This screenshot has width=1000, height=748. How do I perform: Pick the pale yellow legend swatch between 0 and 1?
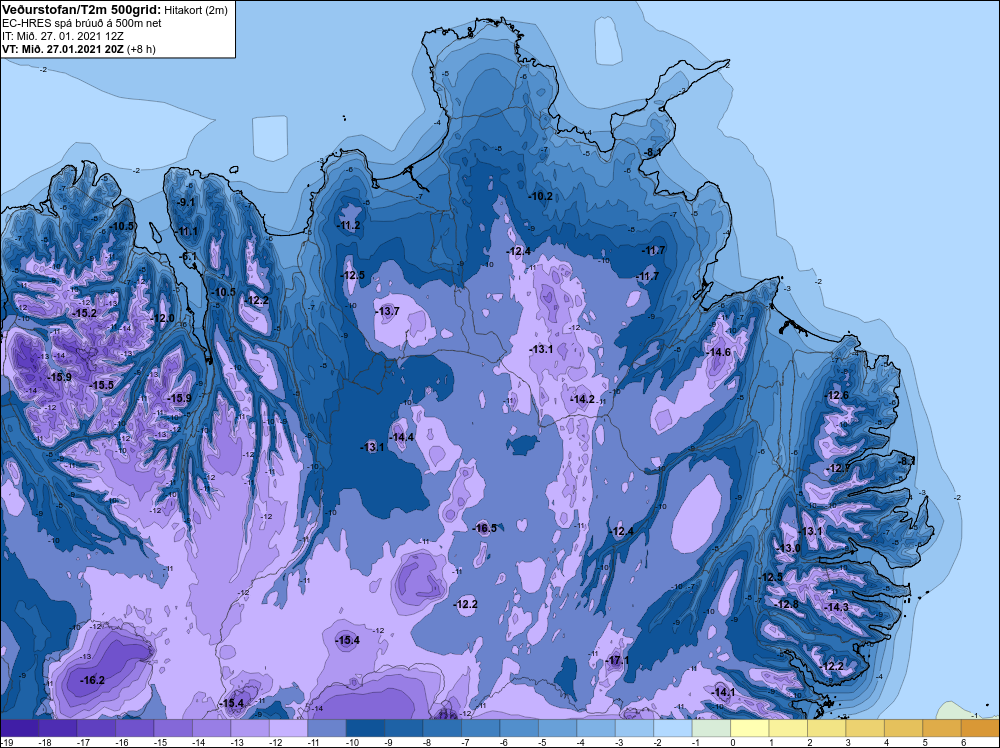pos(749,728)
